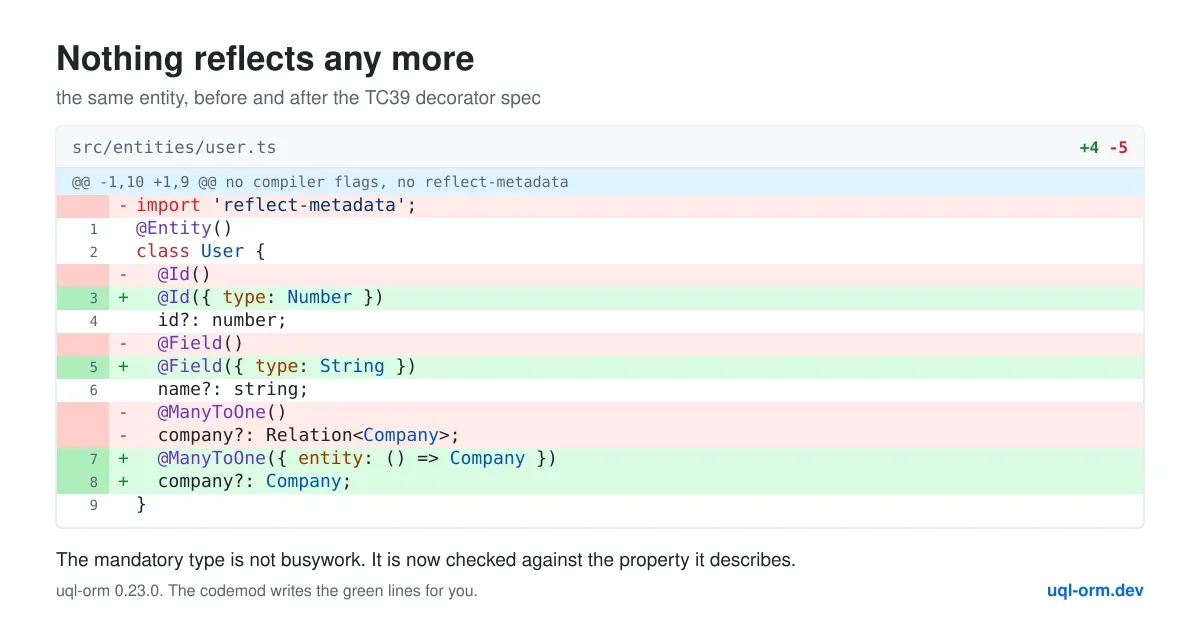Click the removed @Field() line
1200x630 pixels.
(600, 343)
